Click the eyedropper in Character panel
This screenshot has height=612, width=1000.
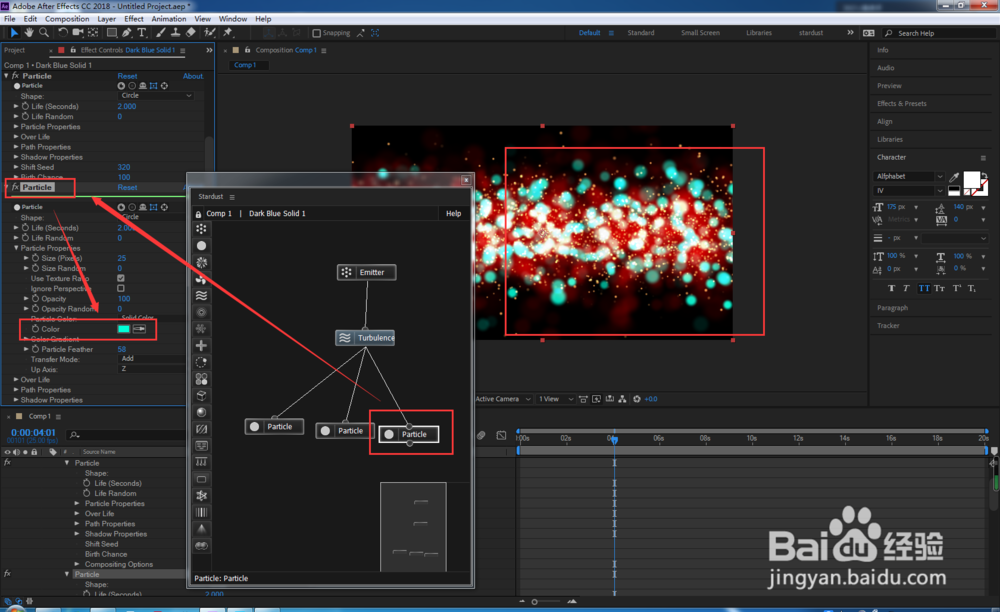tap(954, 177)
